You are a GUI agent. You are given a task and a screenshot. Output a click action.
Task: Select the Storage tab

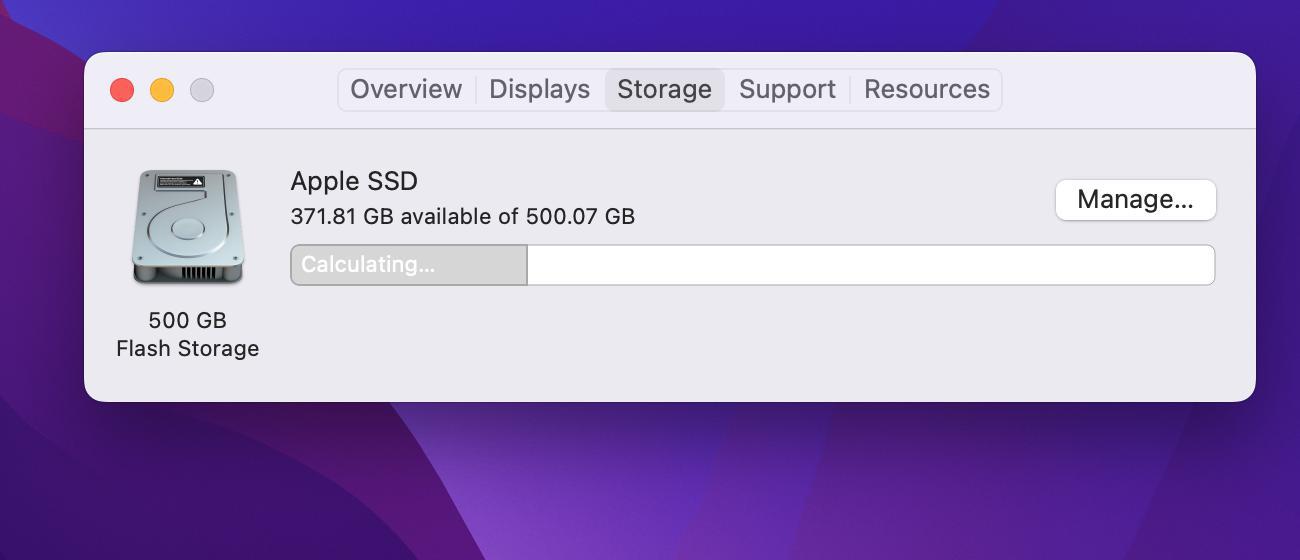[664, 89]
